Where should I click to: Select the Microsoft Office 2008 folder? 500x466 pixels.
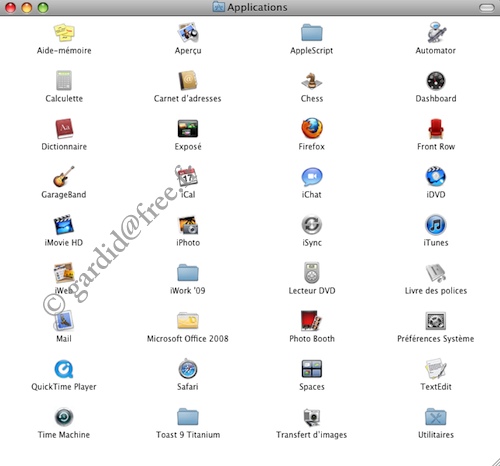click(188, 321)
